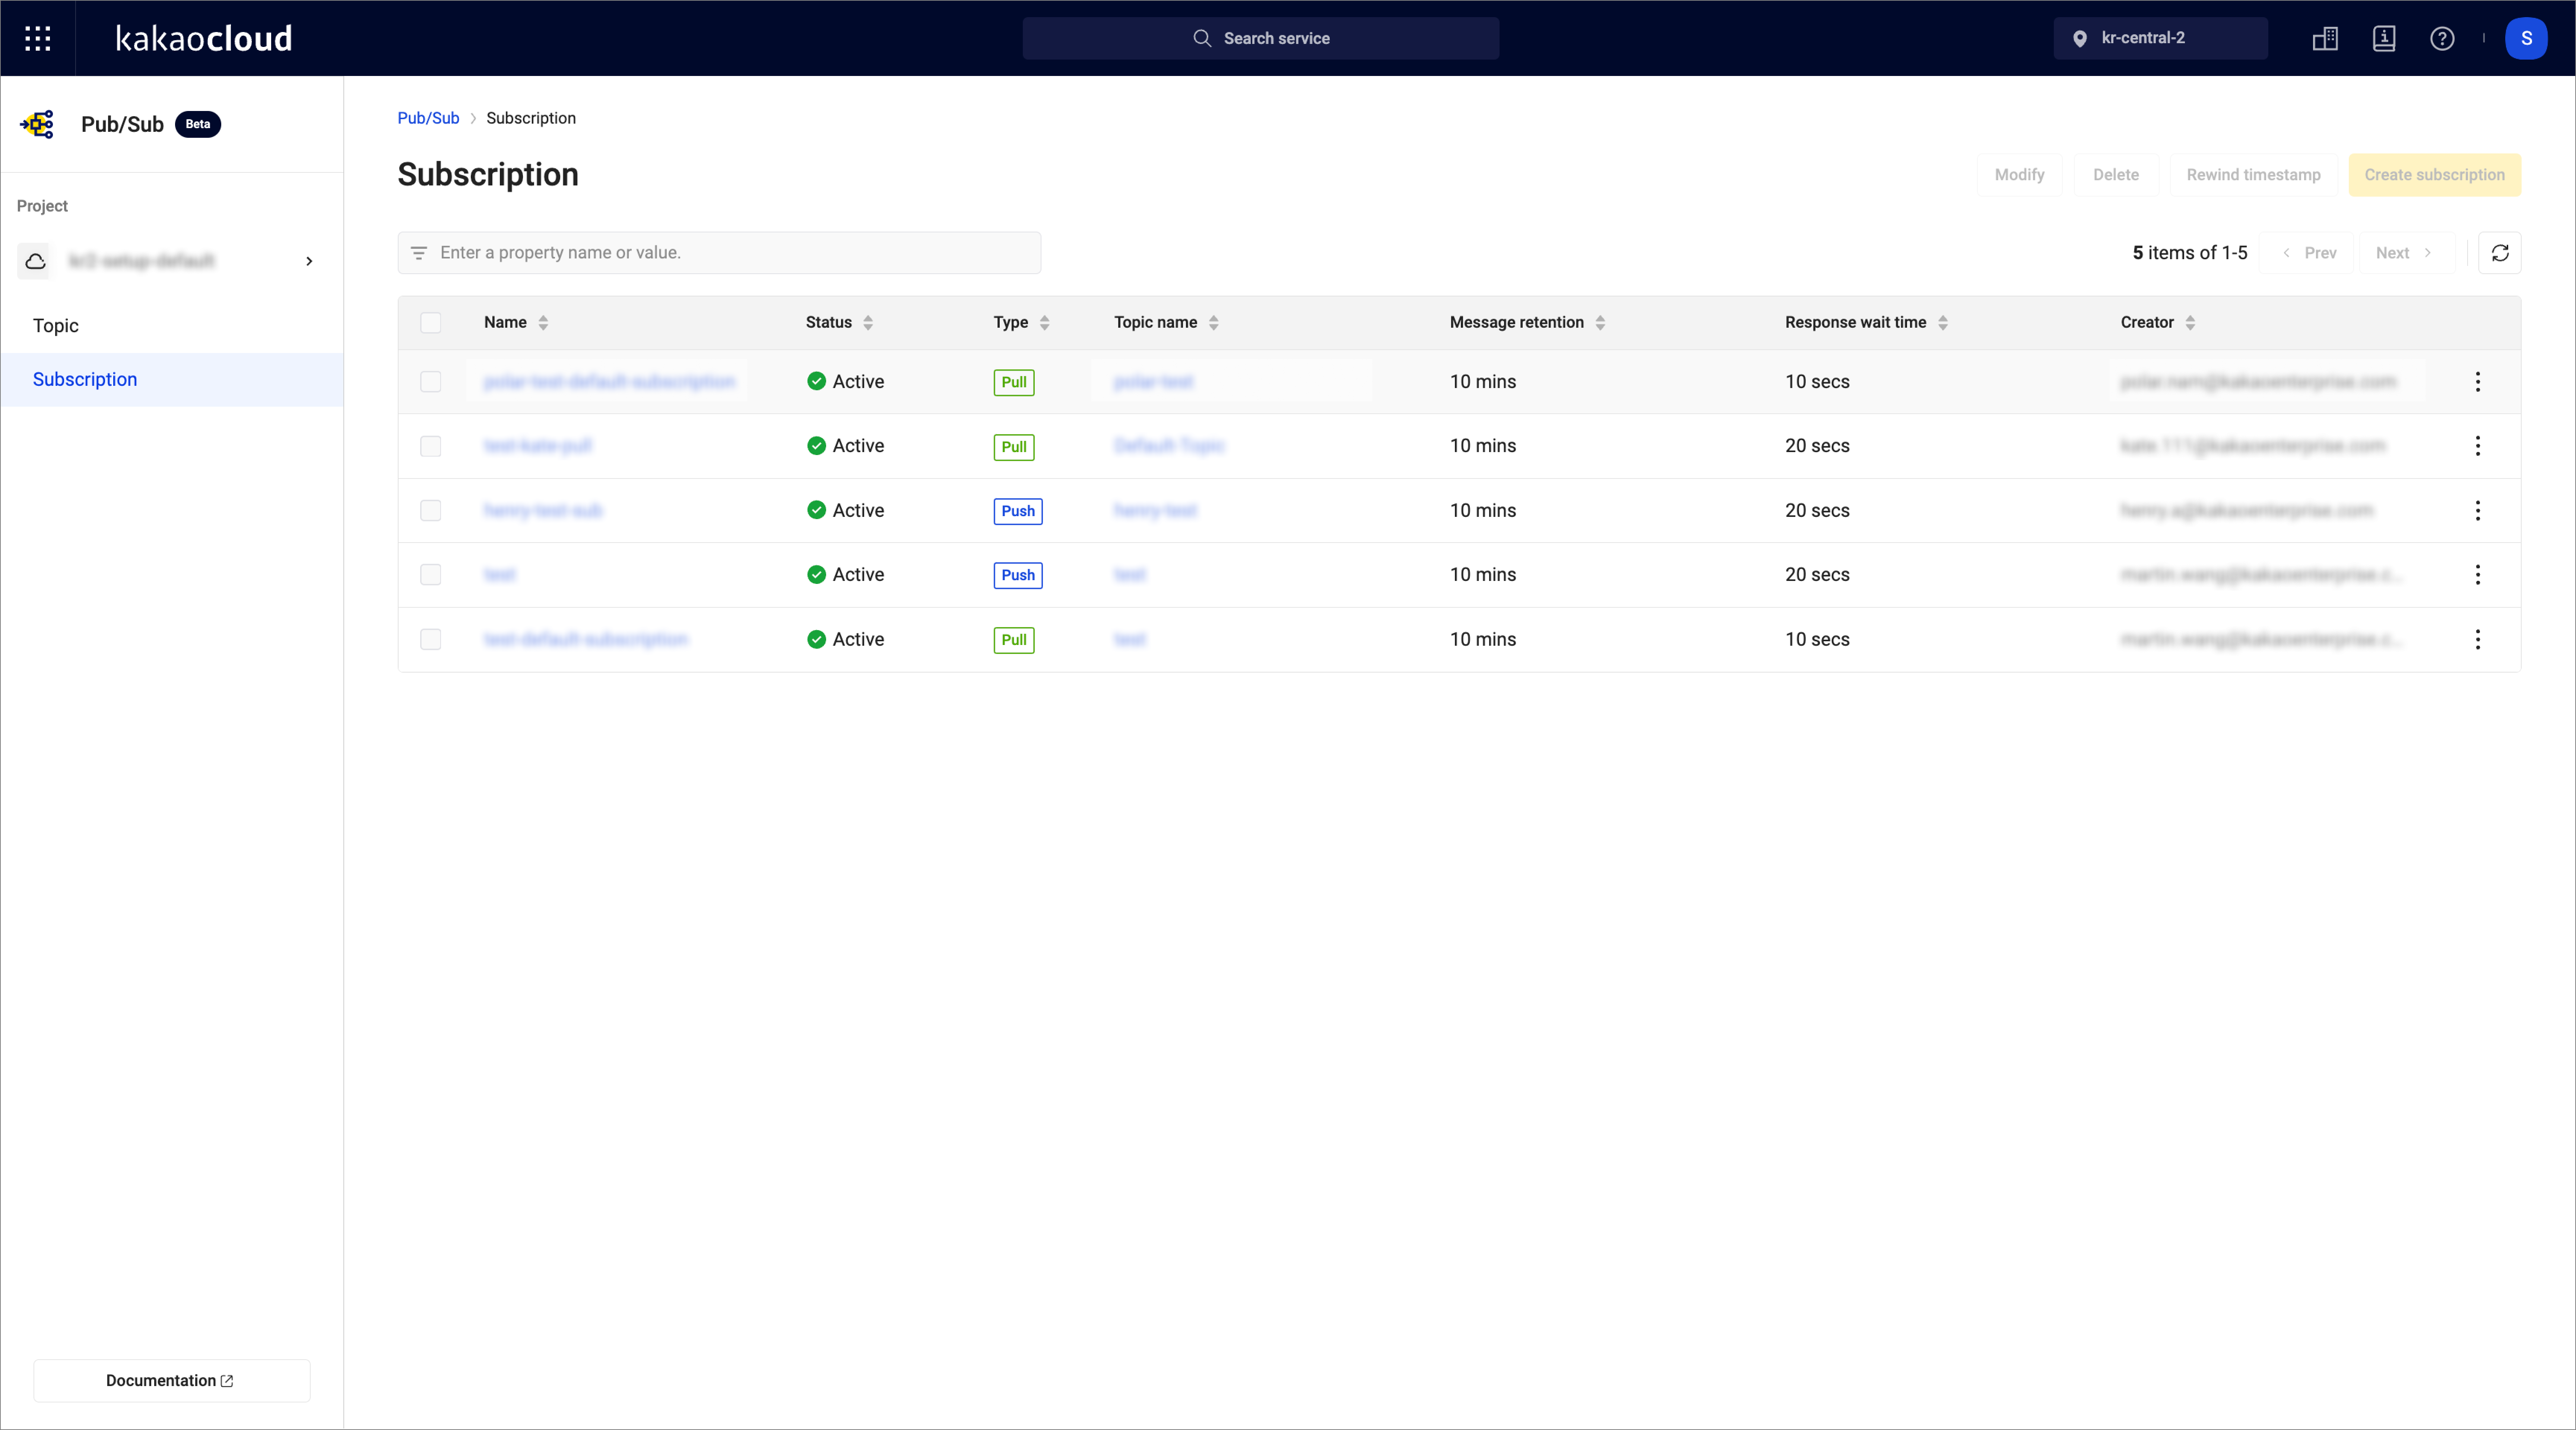The width and height of the screenshot is (2576, 1430).
Task: Open the Default Topic row topic link
Action: pyautogui.click(x=1169, y=446)
